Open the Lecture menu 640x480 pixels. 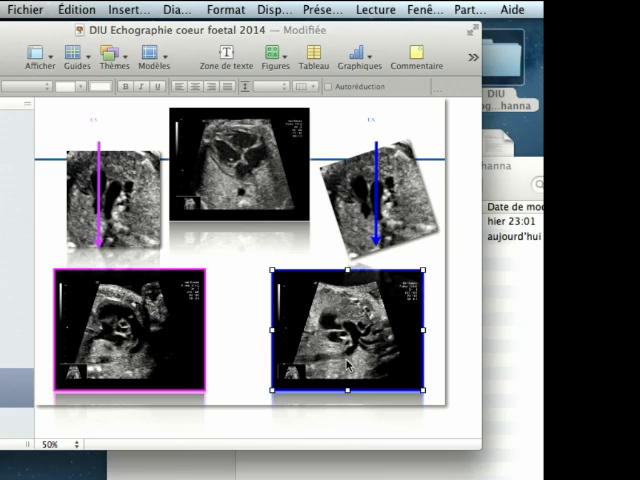376,9
